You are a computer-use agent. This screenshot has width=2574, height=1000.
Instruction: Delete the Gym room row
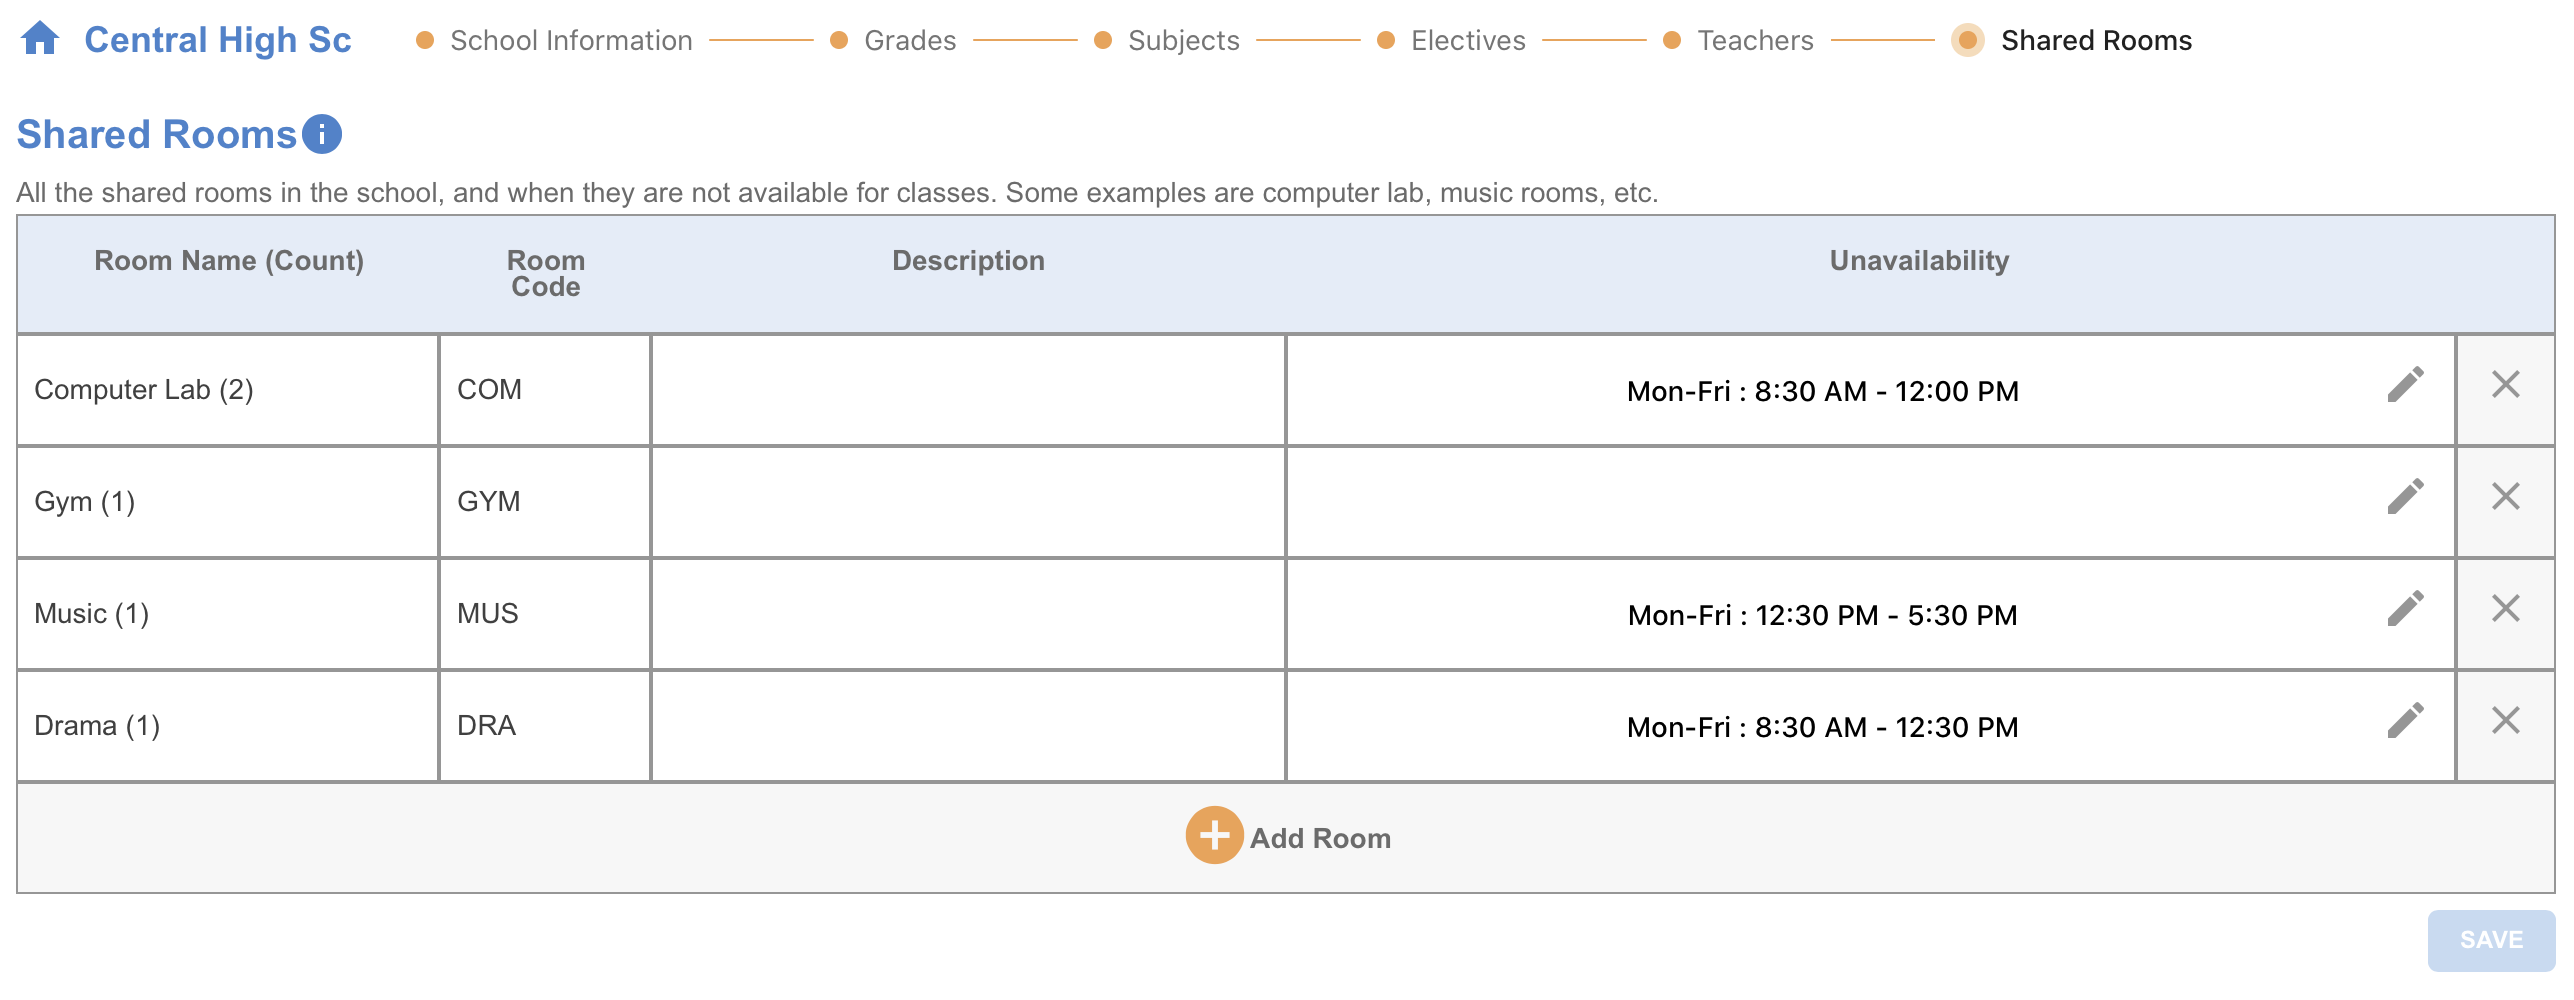2505,497
